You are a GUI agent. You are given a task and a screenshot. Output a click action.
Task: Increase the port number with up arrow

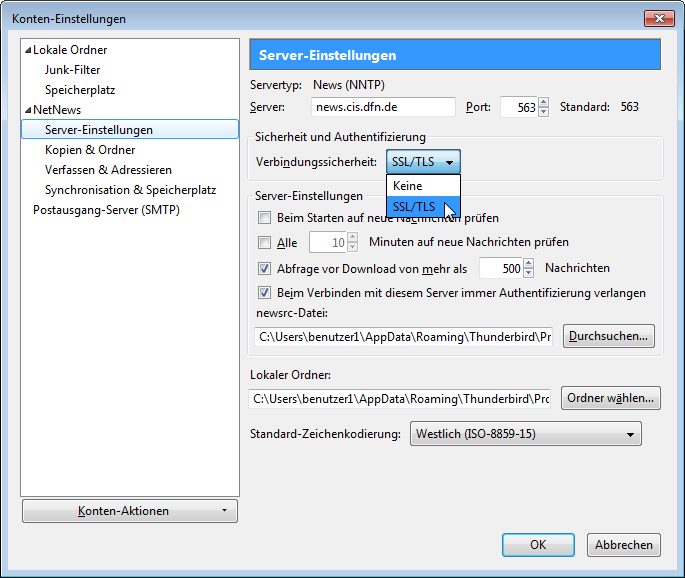(544, 102)
